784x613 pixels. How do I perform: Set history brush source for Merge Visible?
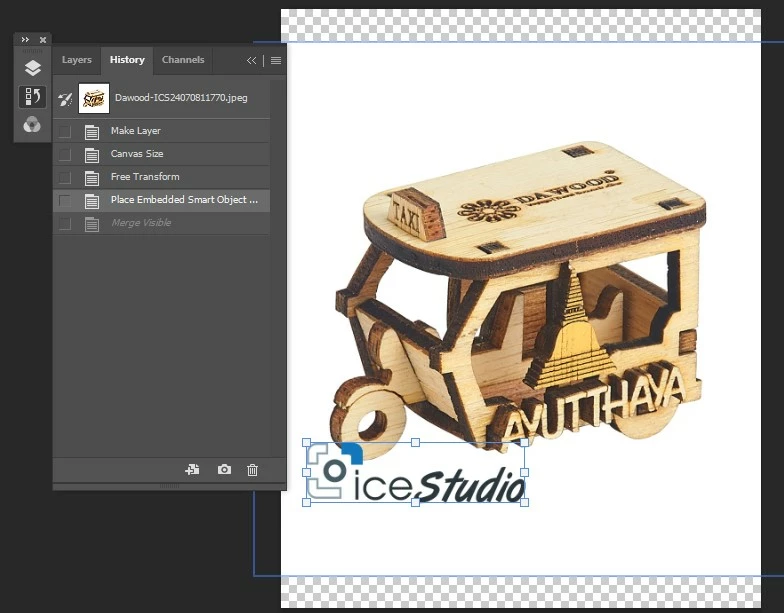[64, 224]
